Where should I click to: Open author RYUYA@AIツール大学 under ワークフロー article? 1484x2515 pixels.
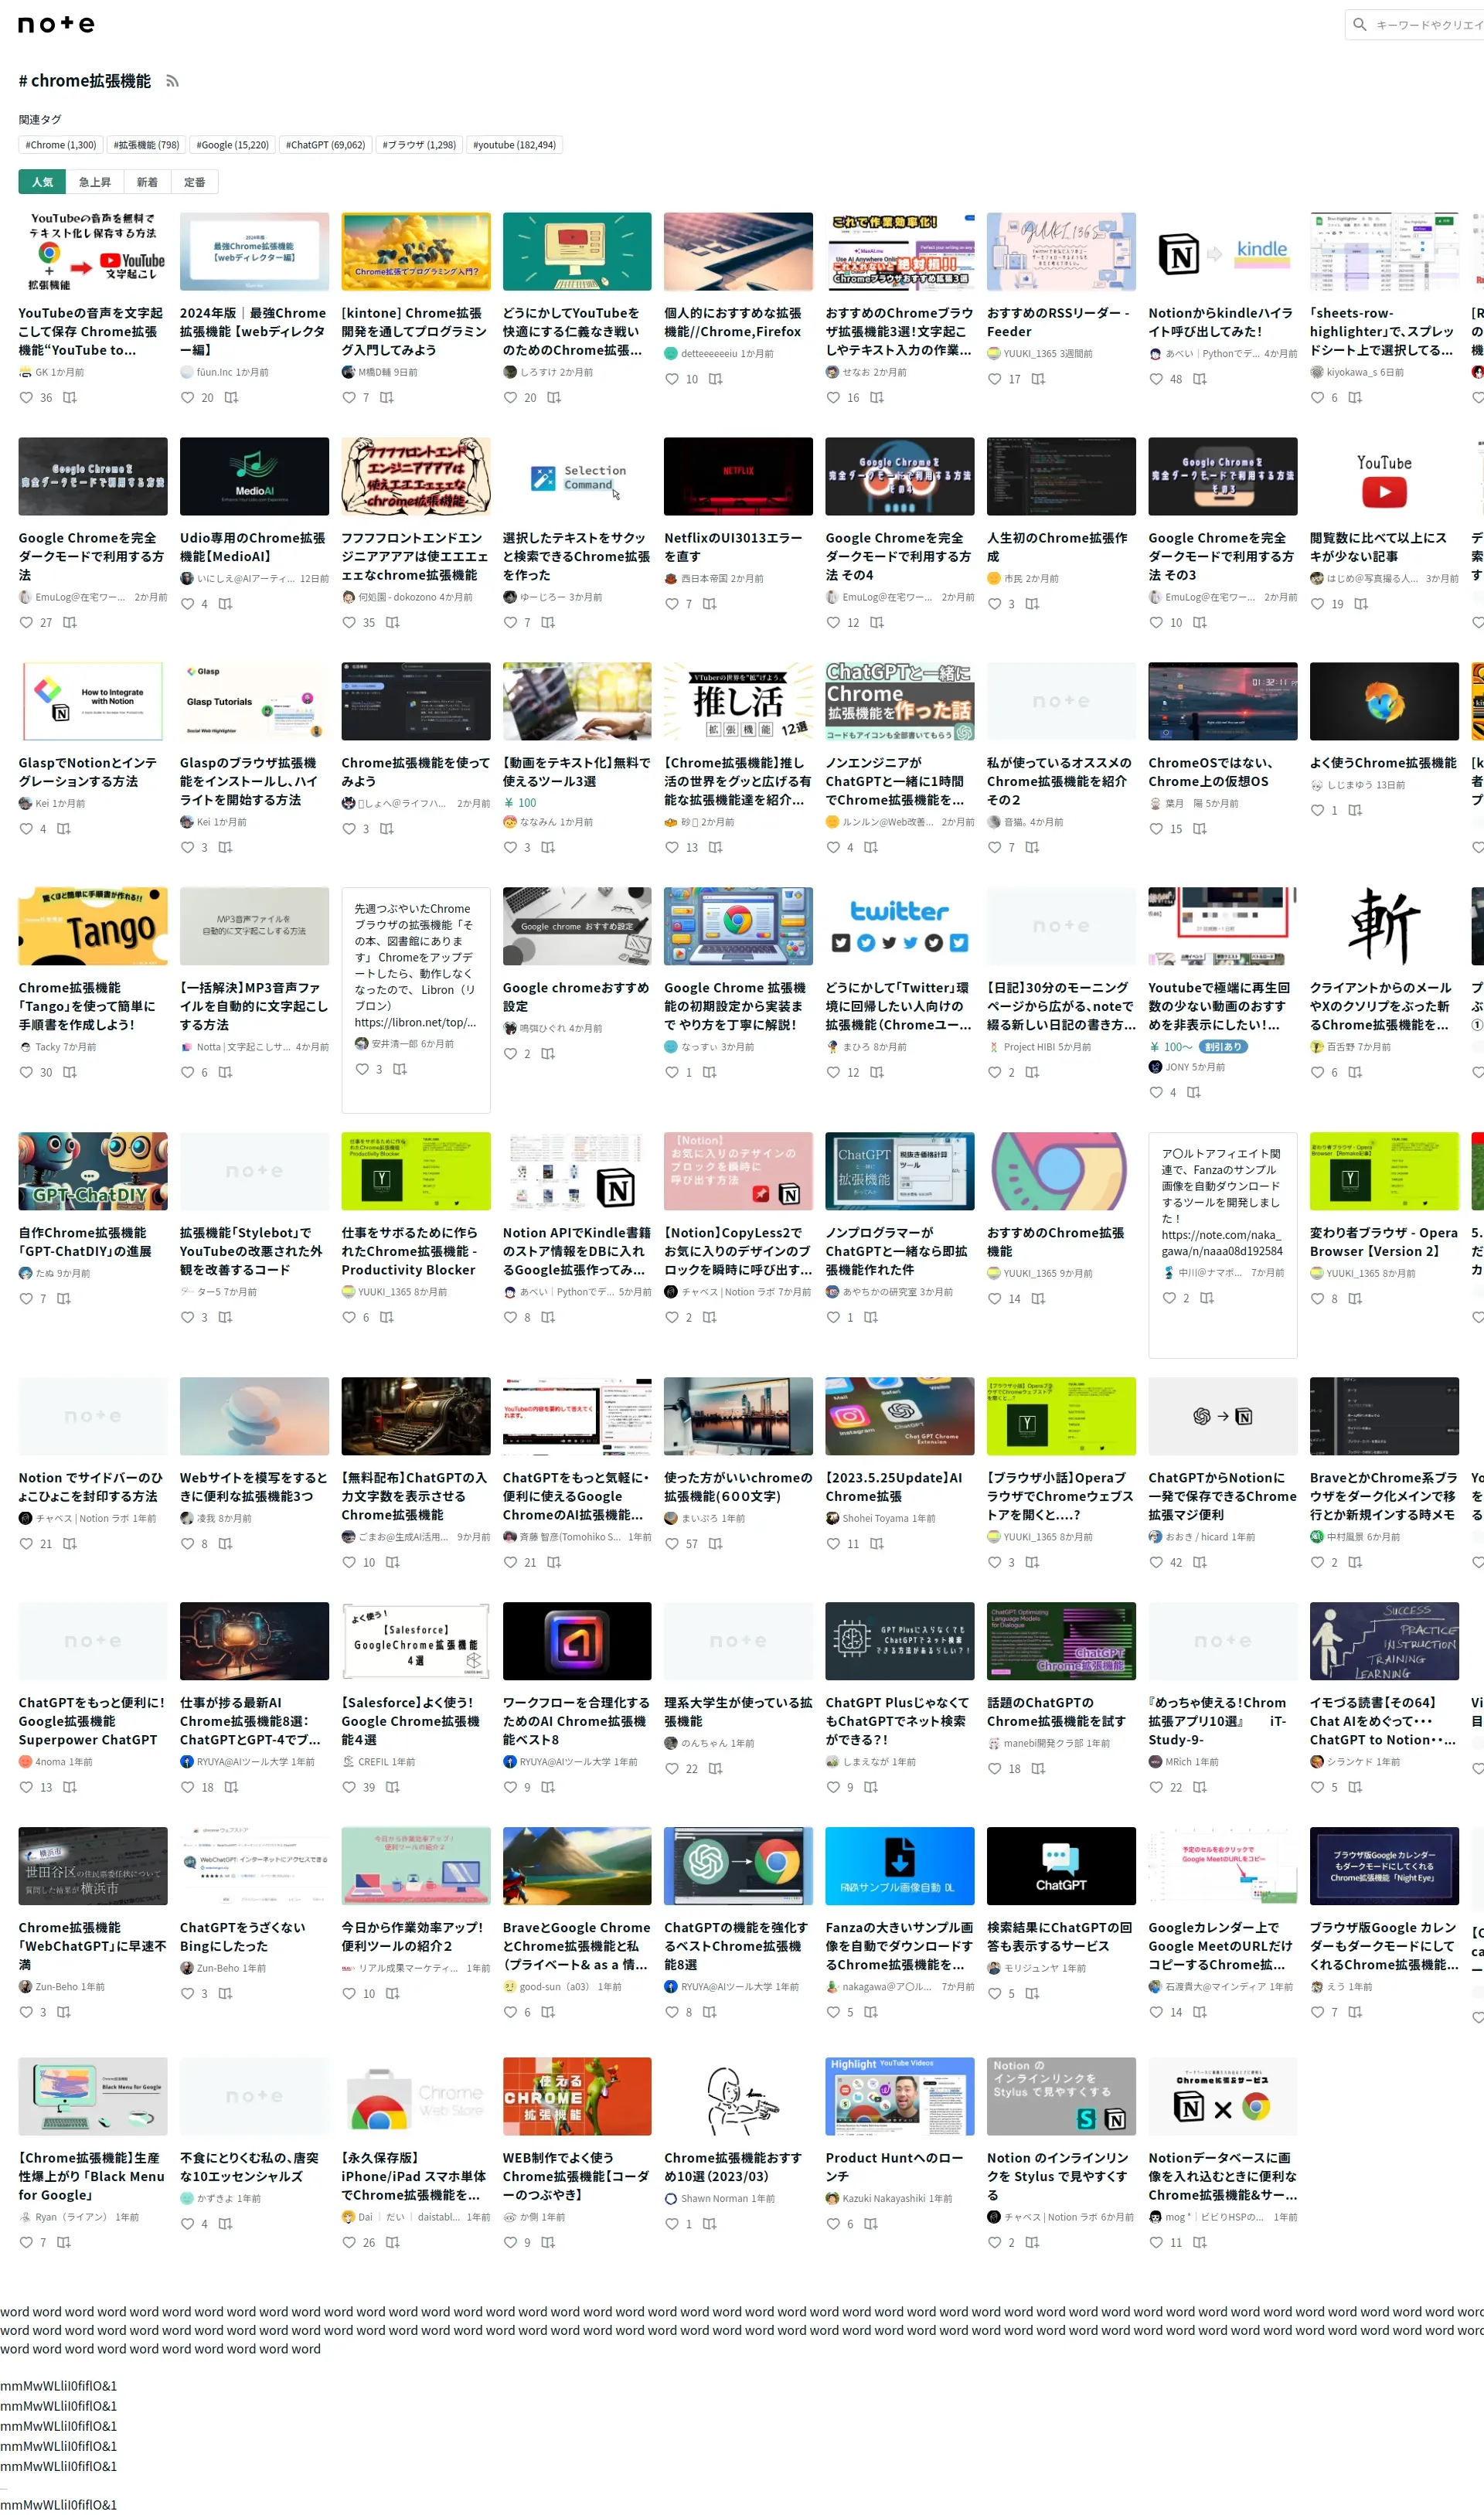(x=564, y=1762)
